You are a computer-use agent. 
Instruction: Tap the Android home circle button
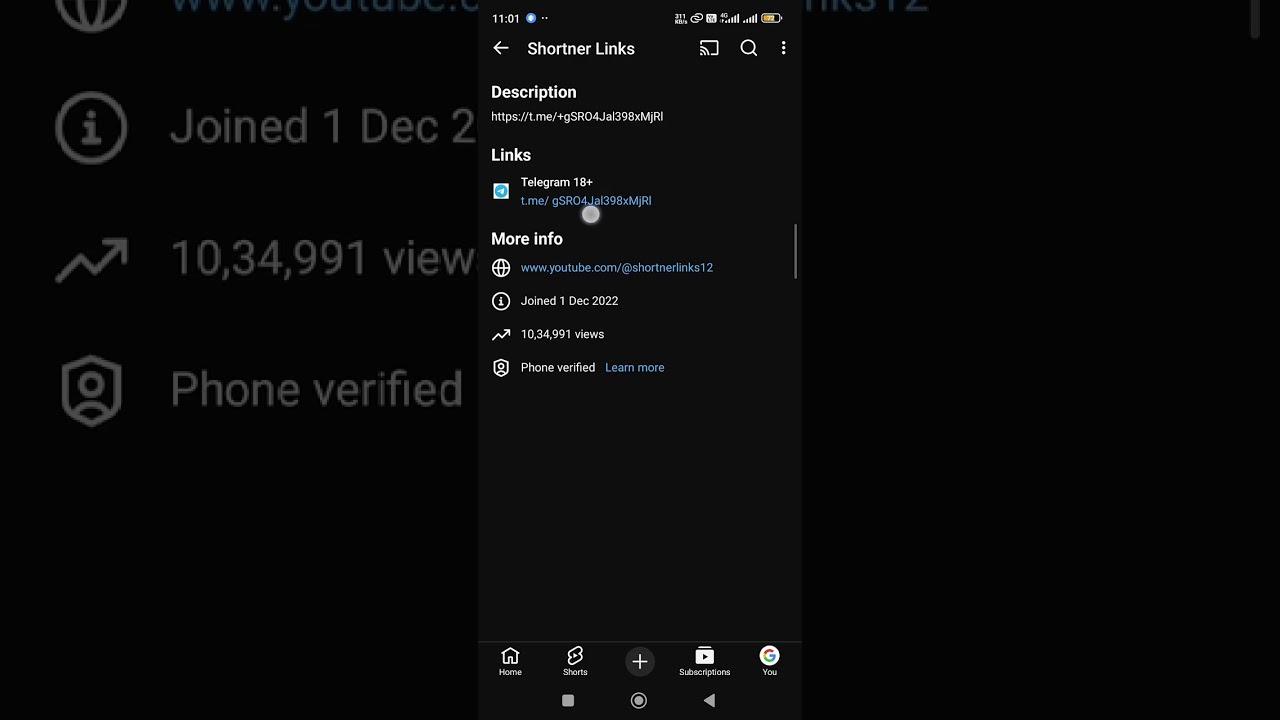click(639, 701)
